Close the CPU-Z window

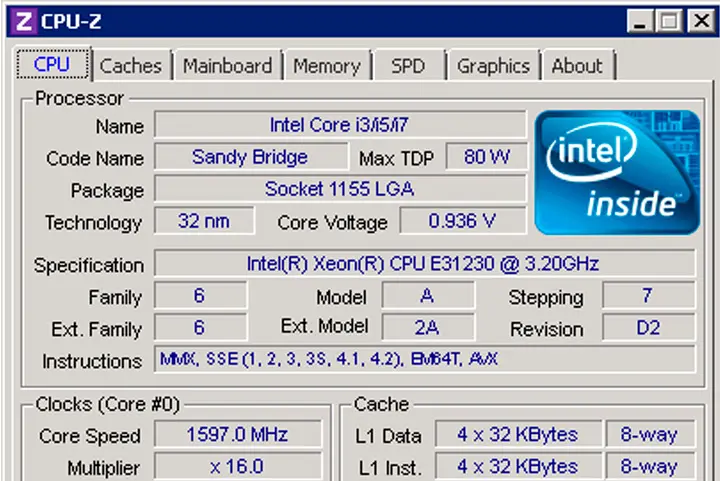[701, 21]
